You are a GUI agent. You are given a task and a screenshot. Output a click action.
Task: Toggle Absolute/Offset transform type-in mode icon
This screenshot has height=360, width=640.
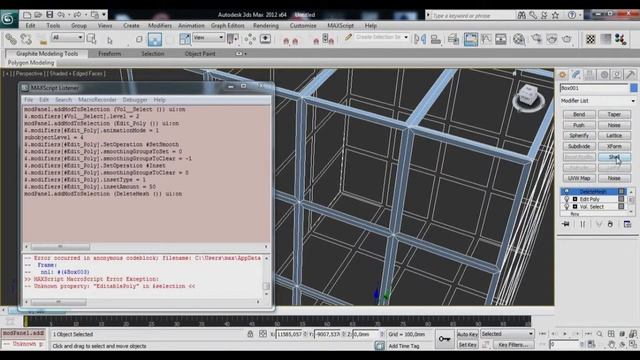point(262,334)
